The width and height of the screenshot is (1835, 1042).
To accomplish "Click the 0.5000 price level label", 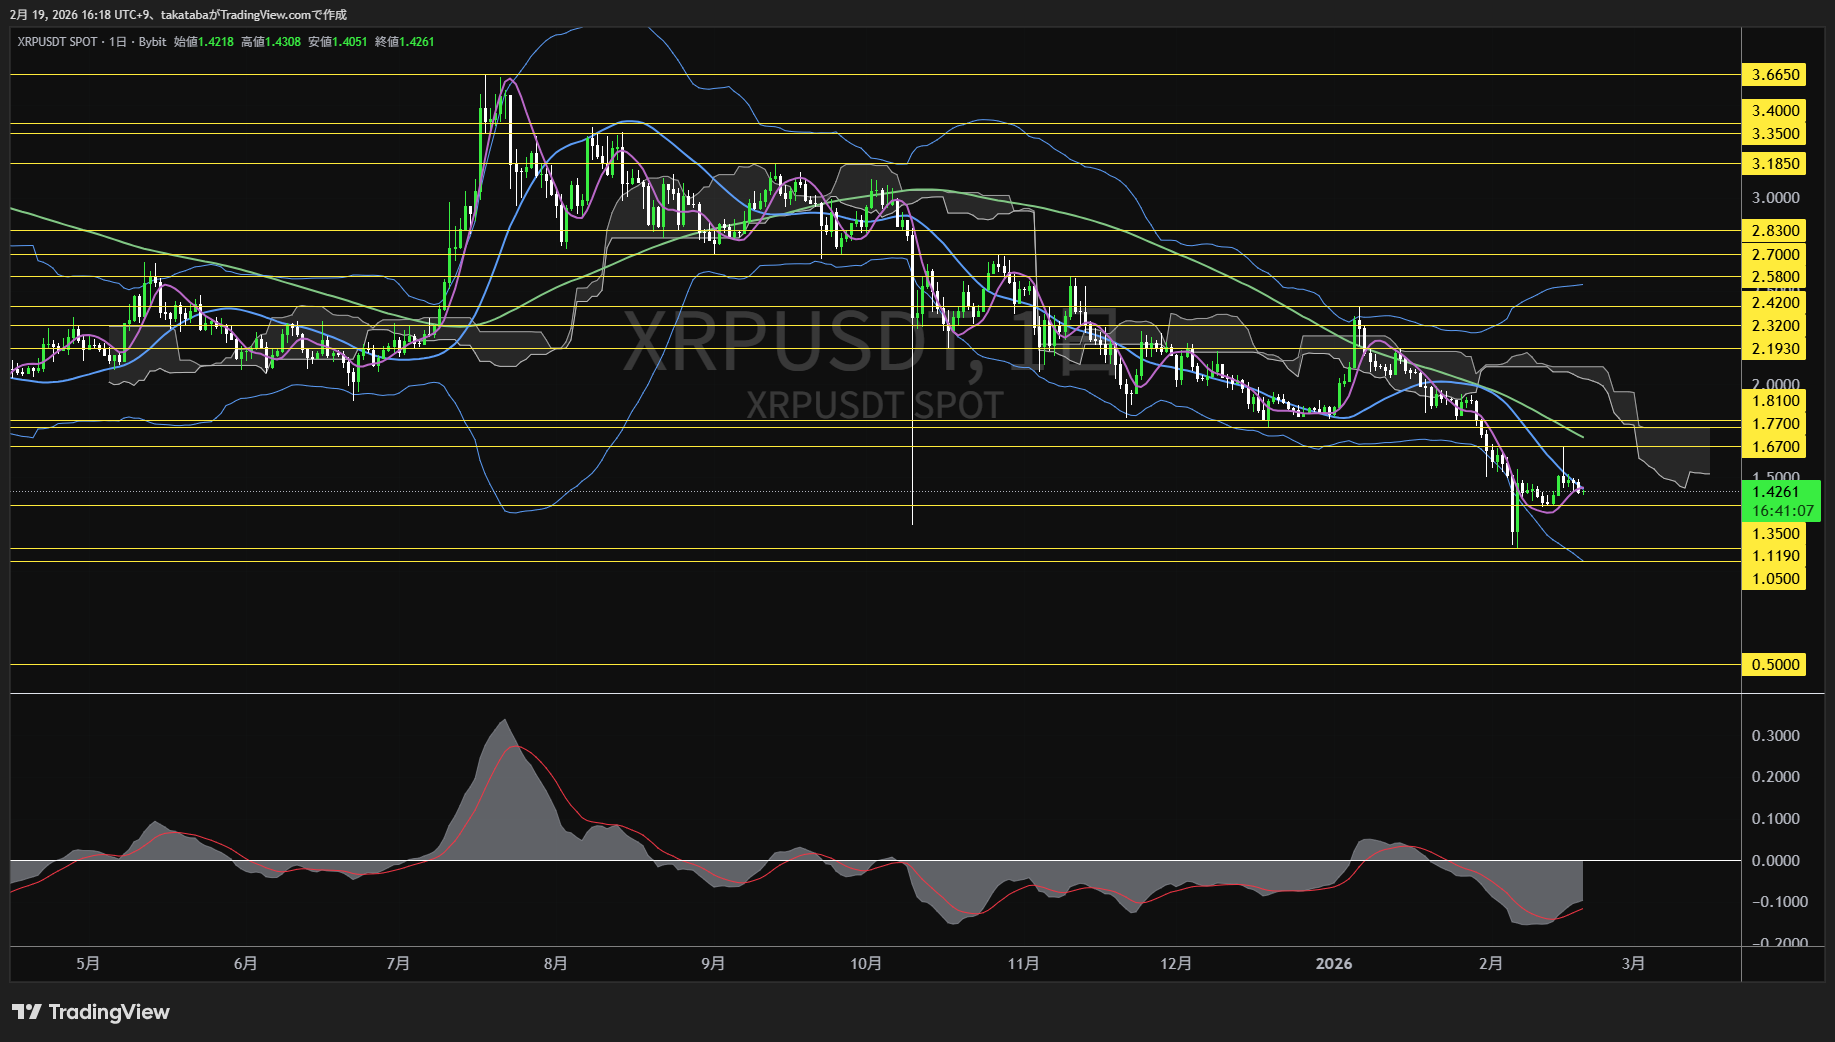I will point(1775,665).
